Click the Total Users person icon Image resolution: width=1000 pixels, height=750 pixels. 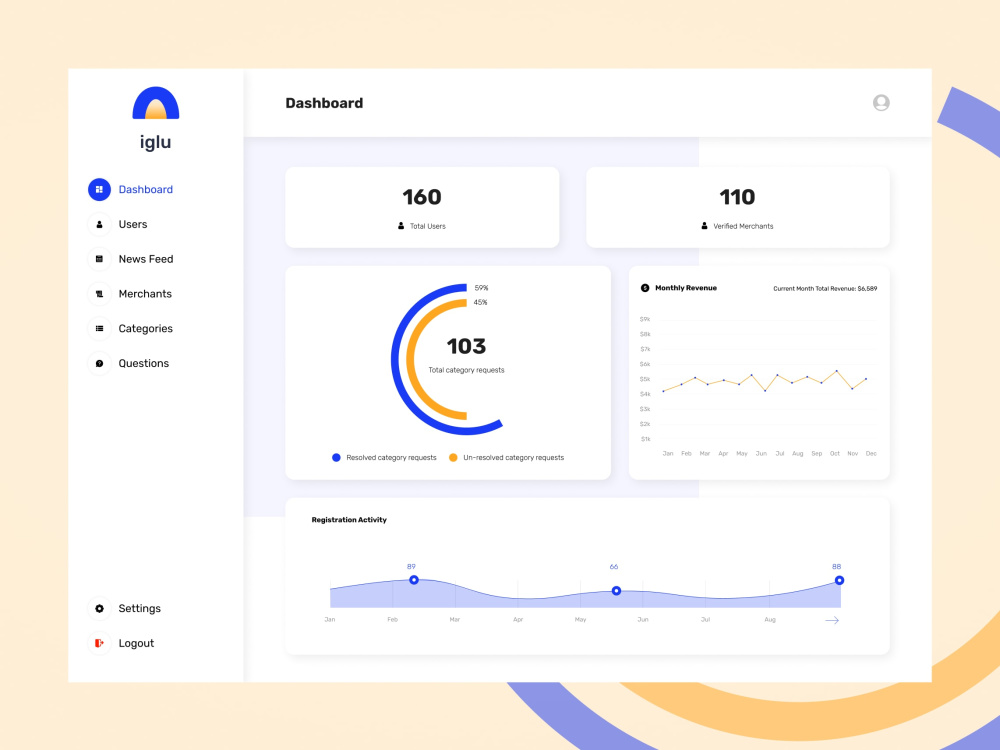coord(401,226)
